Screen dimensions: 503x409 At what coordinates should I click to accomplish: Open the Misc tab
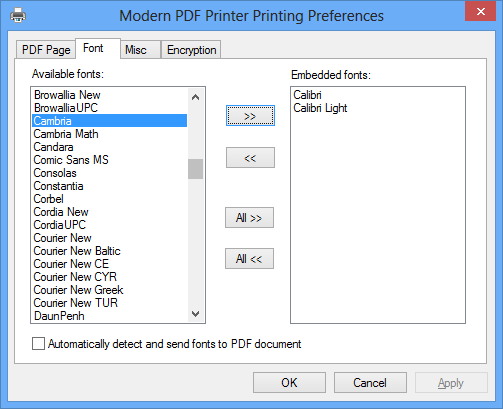pos(136,50)
